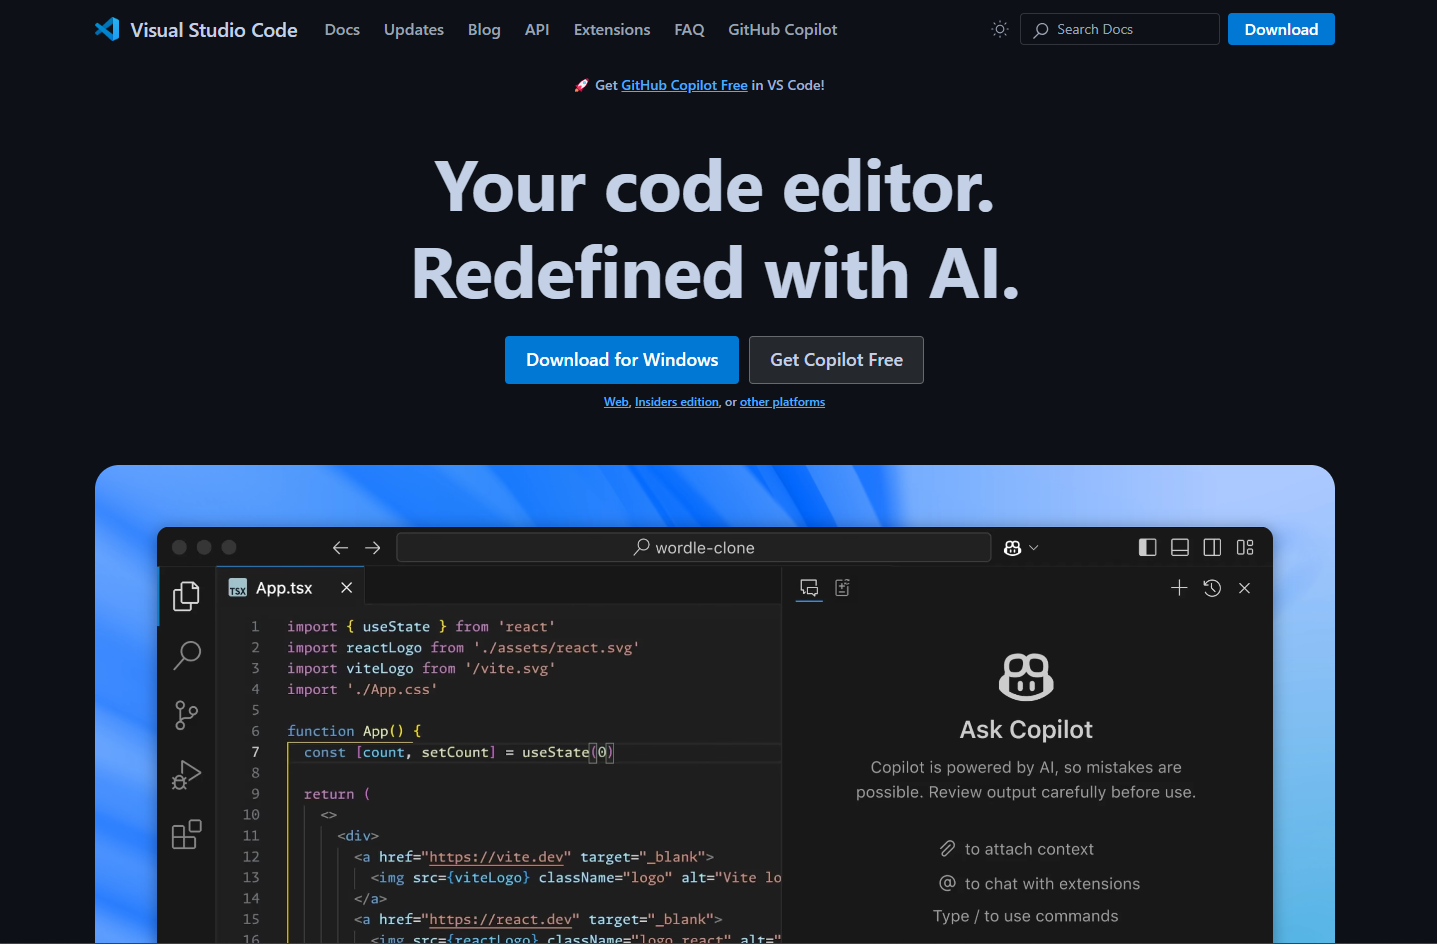
Task: Open the FAQ menu item
Action: coord(689,30)
